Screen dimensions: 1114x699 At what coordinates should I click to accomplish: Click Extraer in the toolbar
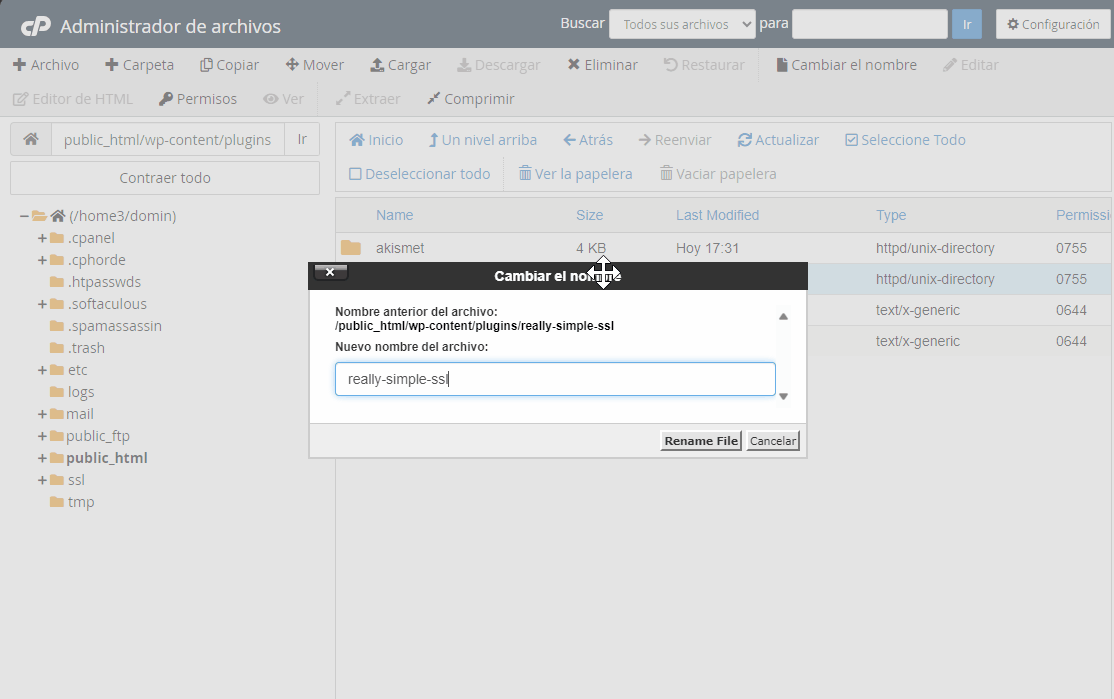click(368, 99)
